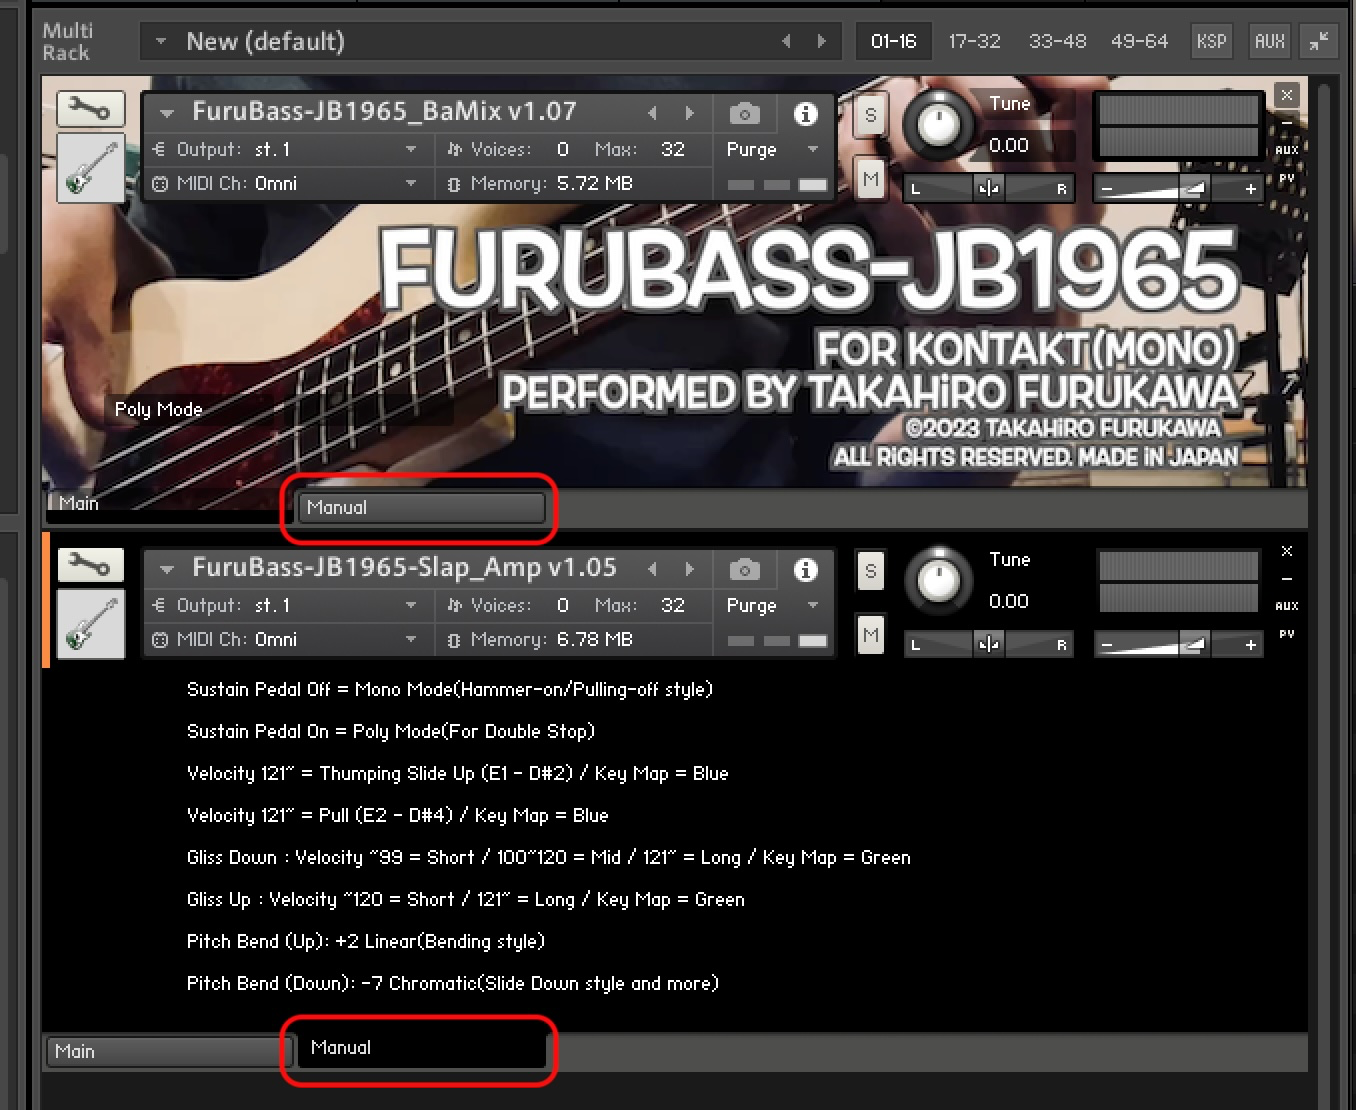The width and height of the screenshot is (1356, 1110).
Task: Click the bass guitar icon of Slap_Amp instrument
Action: (91, 624)
